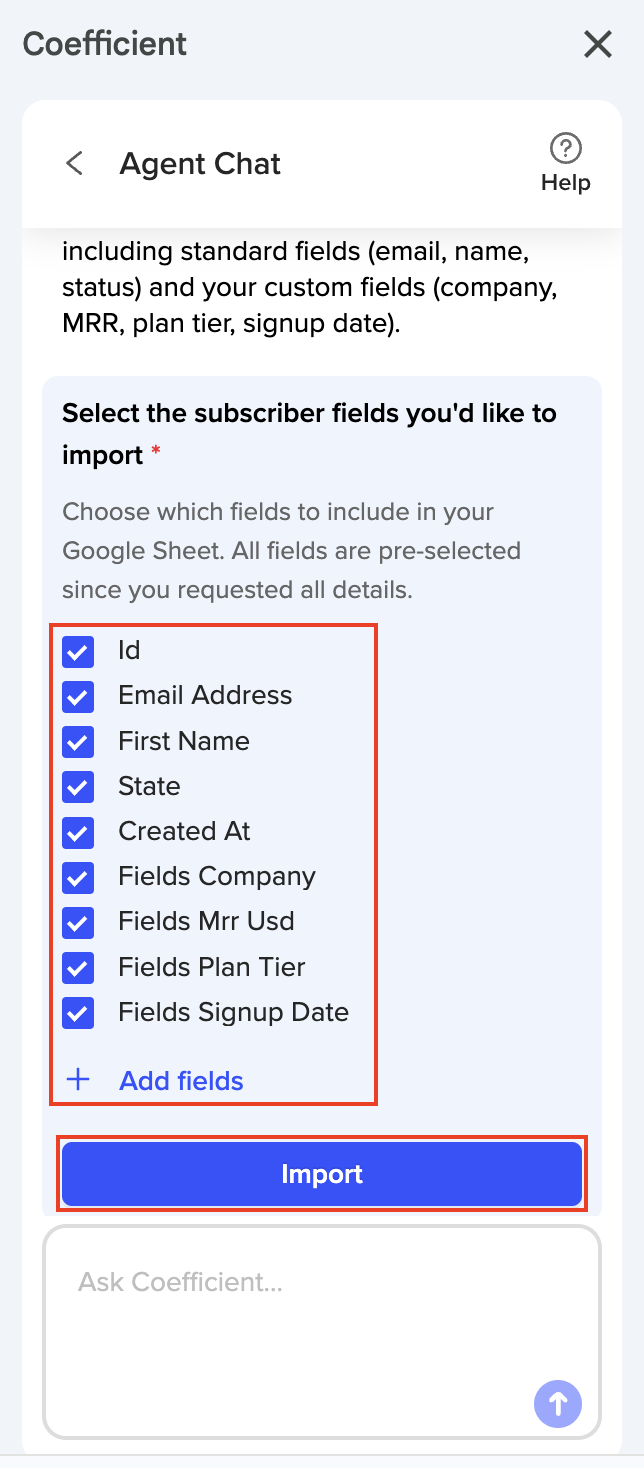Click the Help label text

point(566,183)
